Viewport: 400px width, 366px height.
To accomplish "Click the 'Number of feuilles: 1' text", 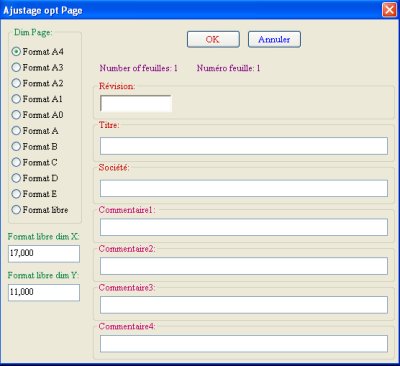I will coord(138,68).
